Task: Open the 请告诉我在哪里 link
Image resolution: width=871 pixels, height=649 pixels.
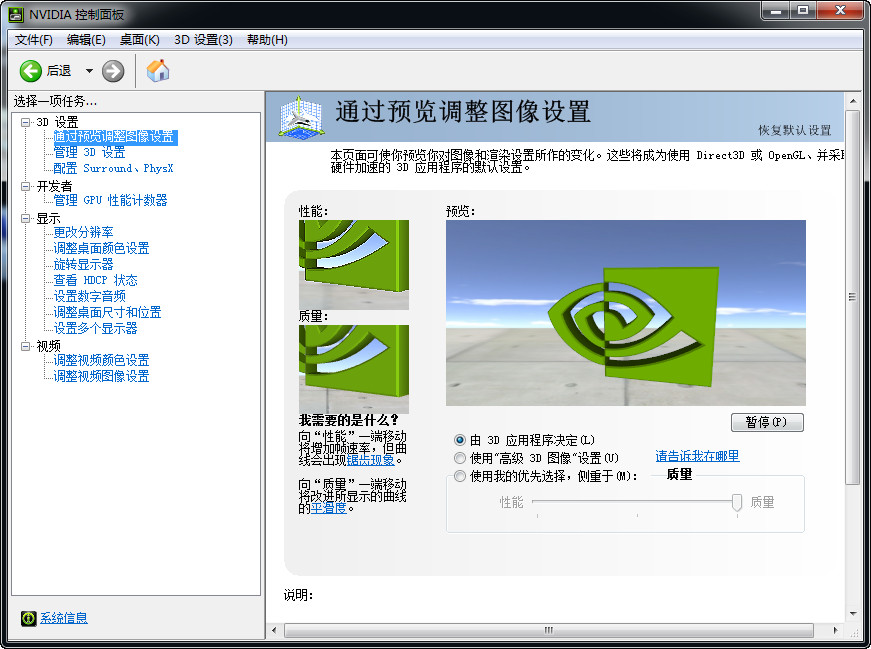Action: coord(697,456)
